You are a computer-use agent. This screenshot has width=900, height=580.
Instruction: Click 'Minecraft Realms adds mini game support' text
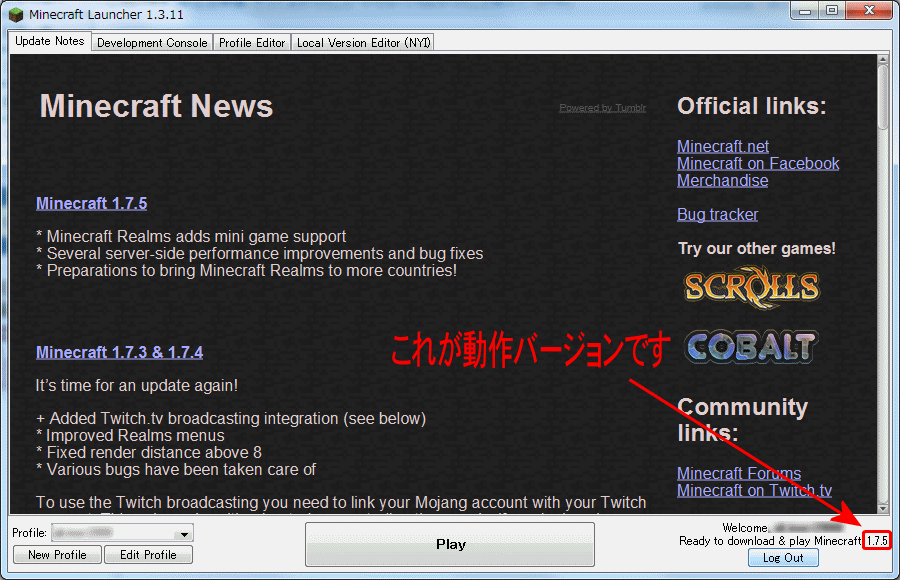tap(196, 237)
